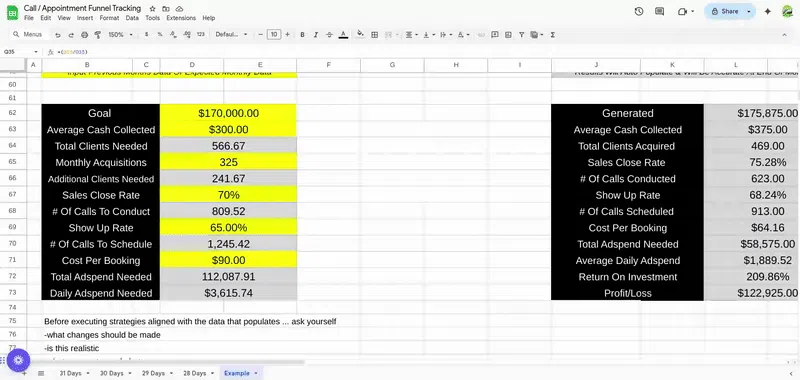Collapse the toolbar with the chevron up
This screenshot has height=380, width=800.
(x=784, y=35)
